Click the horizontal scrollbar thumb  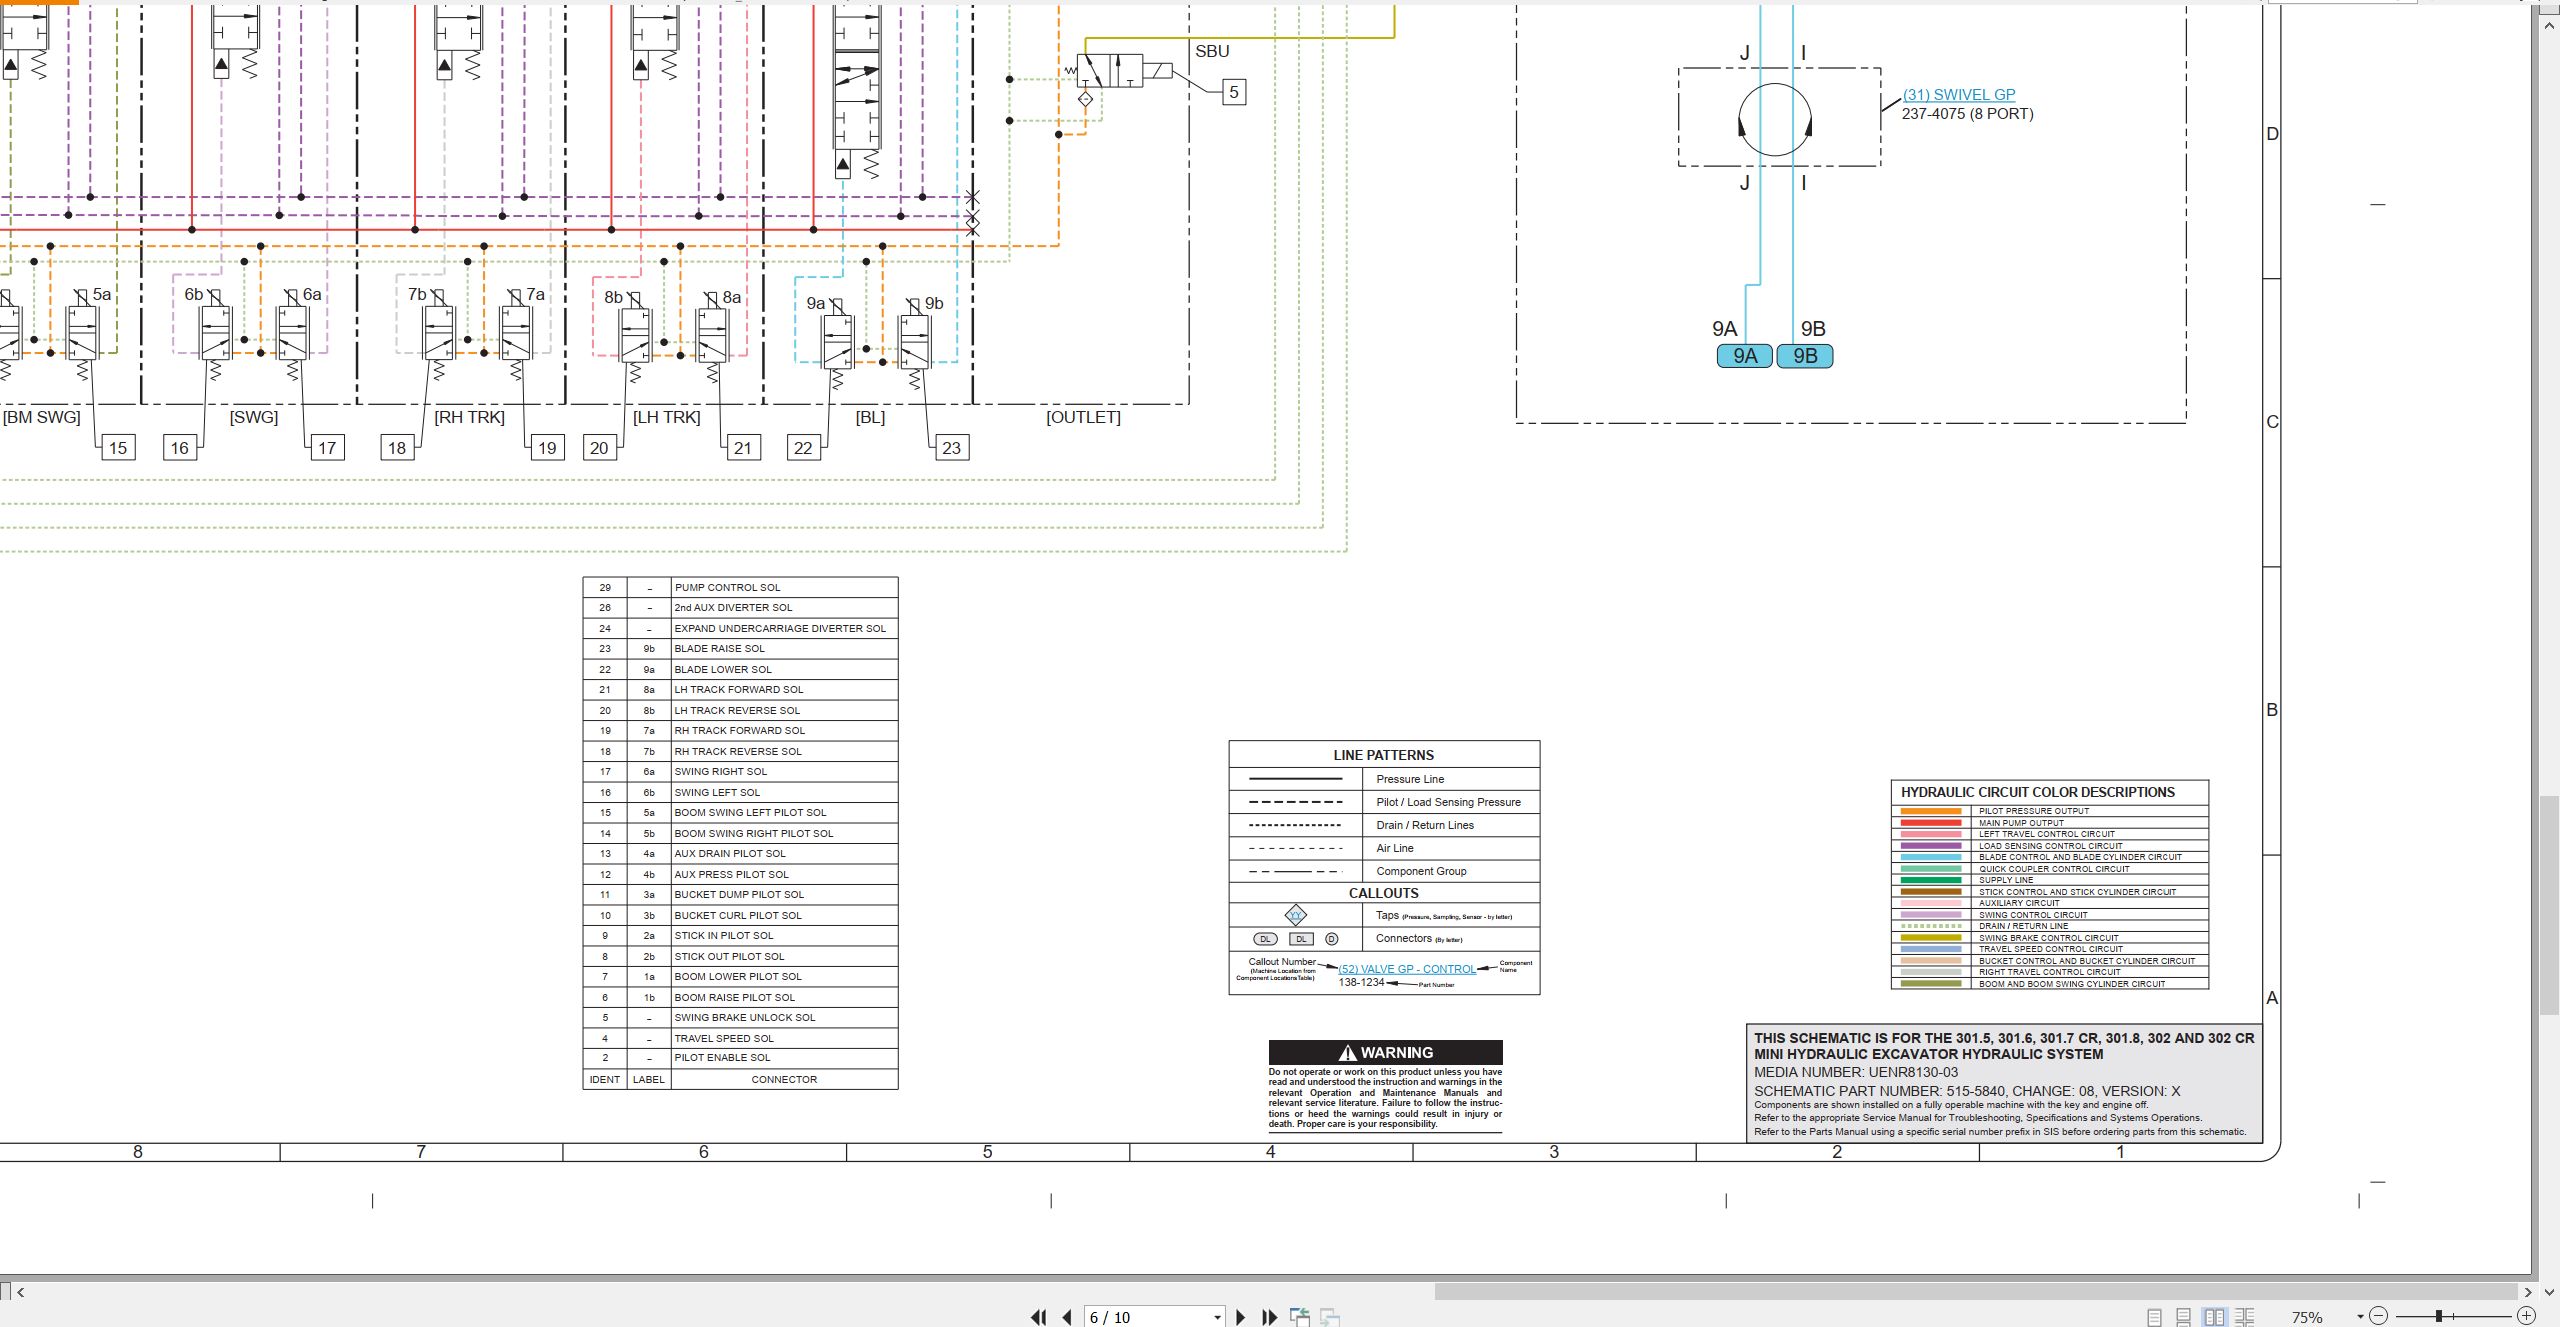pos(1975,1292)
